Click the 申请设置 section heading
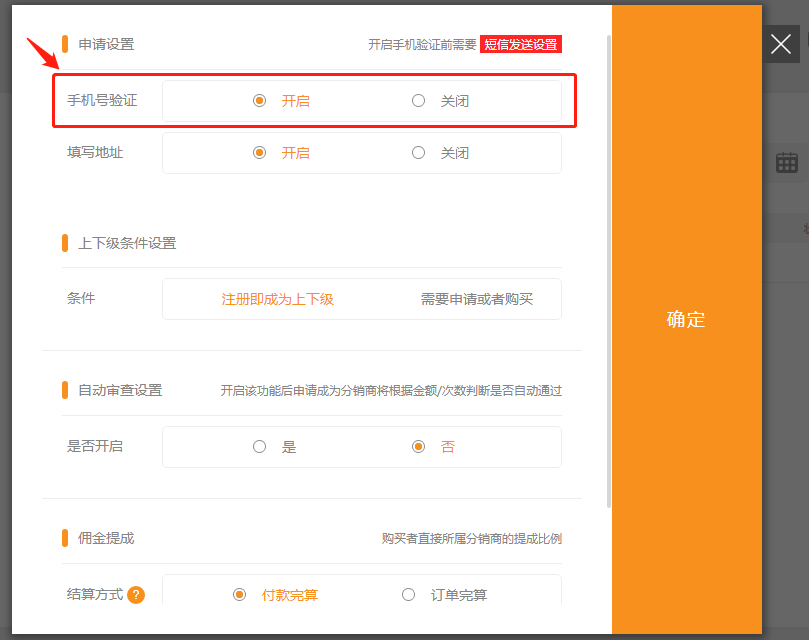This screenshot has width=809, height=640. 106,44
